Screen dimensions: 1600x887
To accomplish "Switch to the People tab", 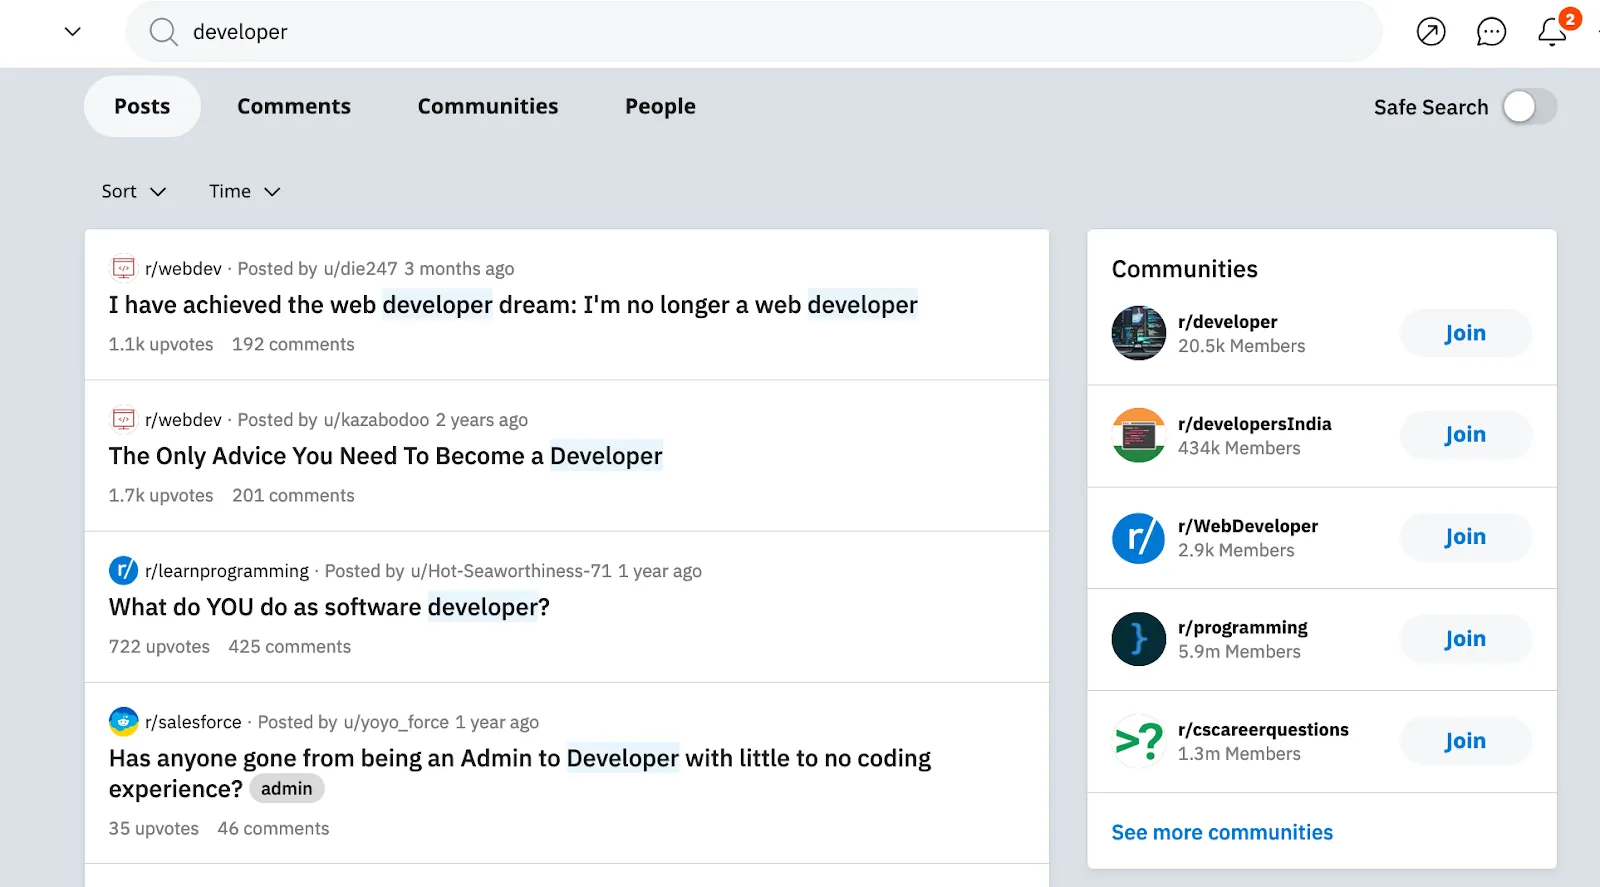I will tap(660, 106).
